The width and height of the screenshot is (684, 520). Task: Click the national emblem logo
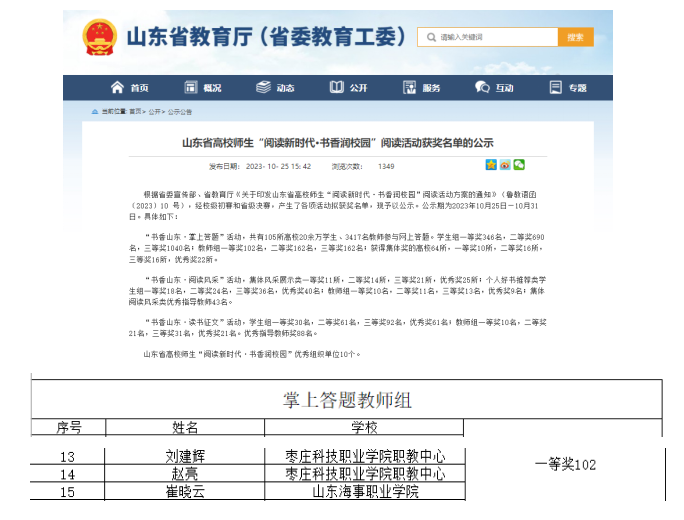click(99, 38)
